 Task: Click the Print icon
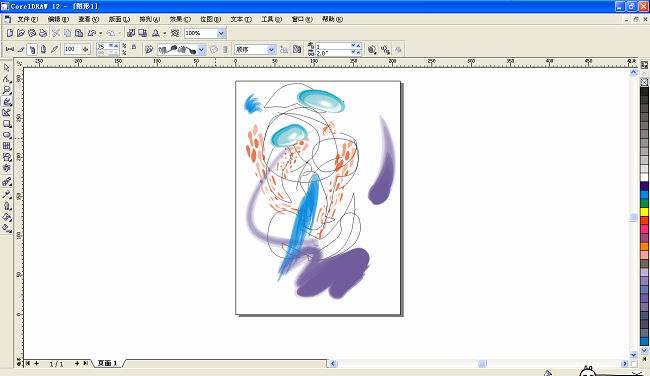coord(43,33)
